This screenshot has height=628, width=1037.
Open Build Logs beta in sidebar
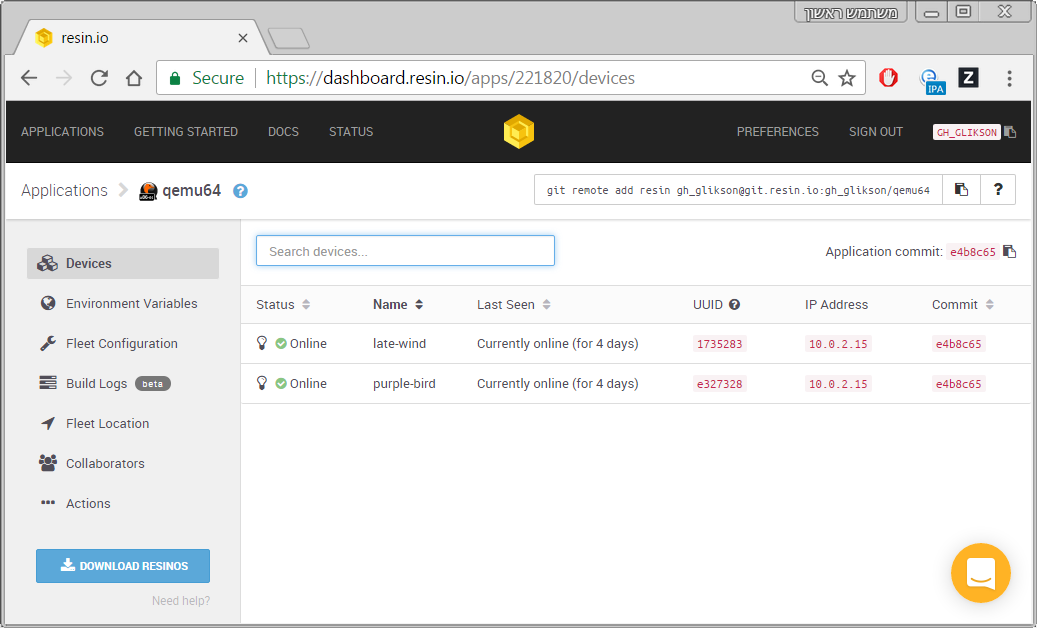123,383
